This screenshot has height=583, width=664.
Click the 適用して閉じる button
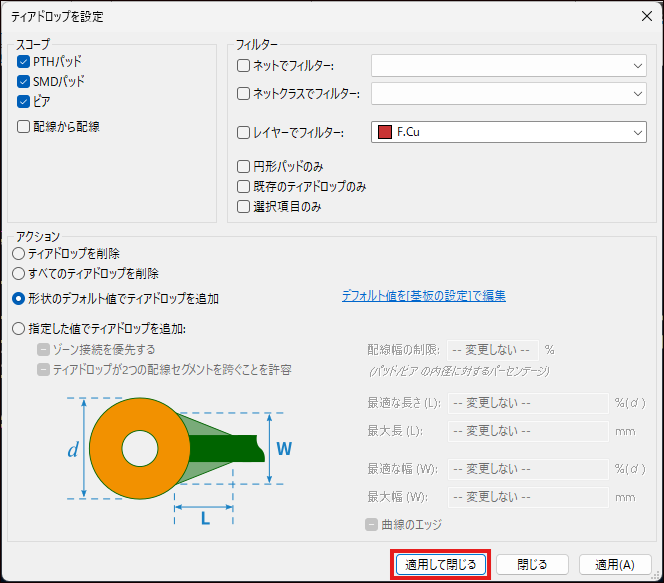point(441,564)
